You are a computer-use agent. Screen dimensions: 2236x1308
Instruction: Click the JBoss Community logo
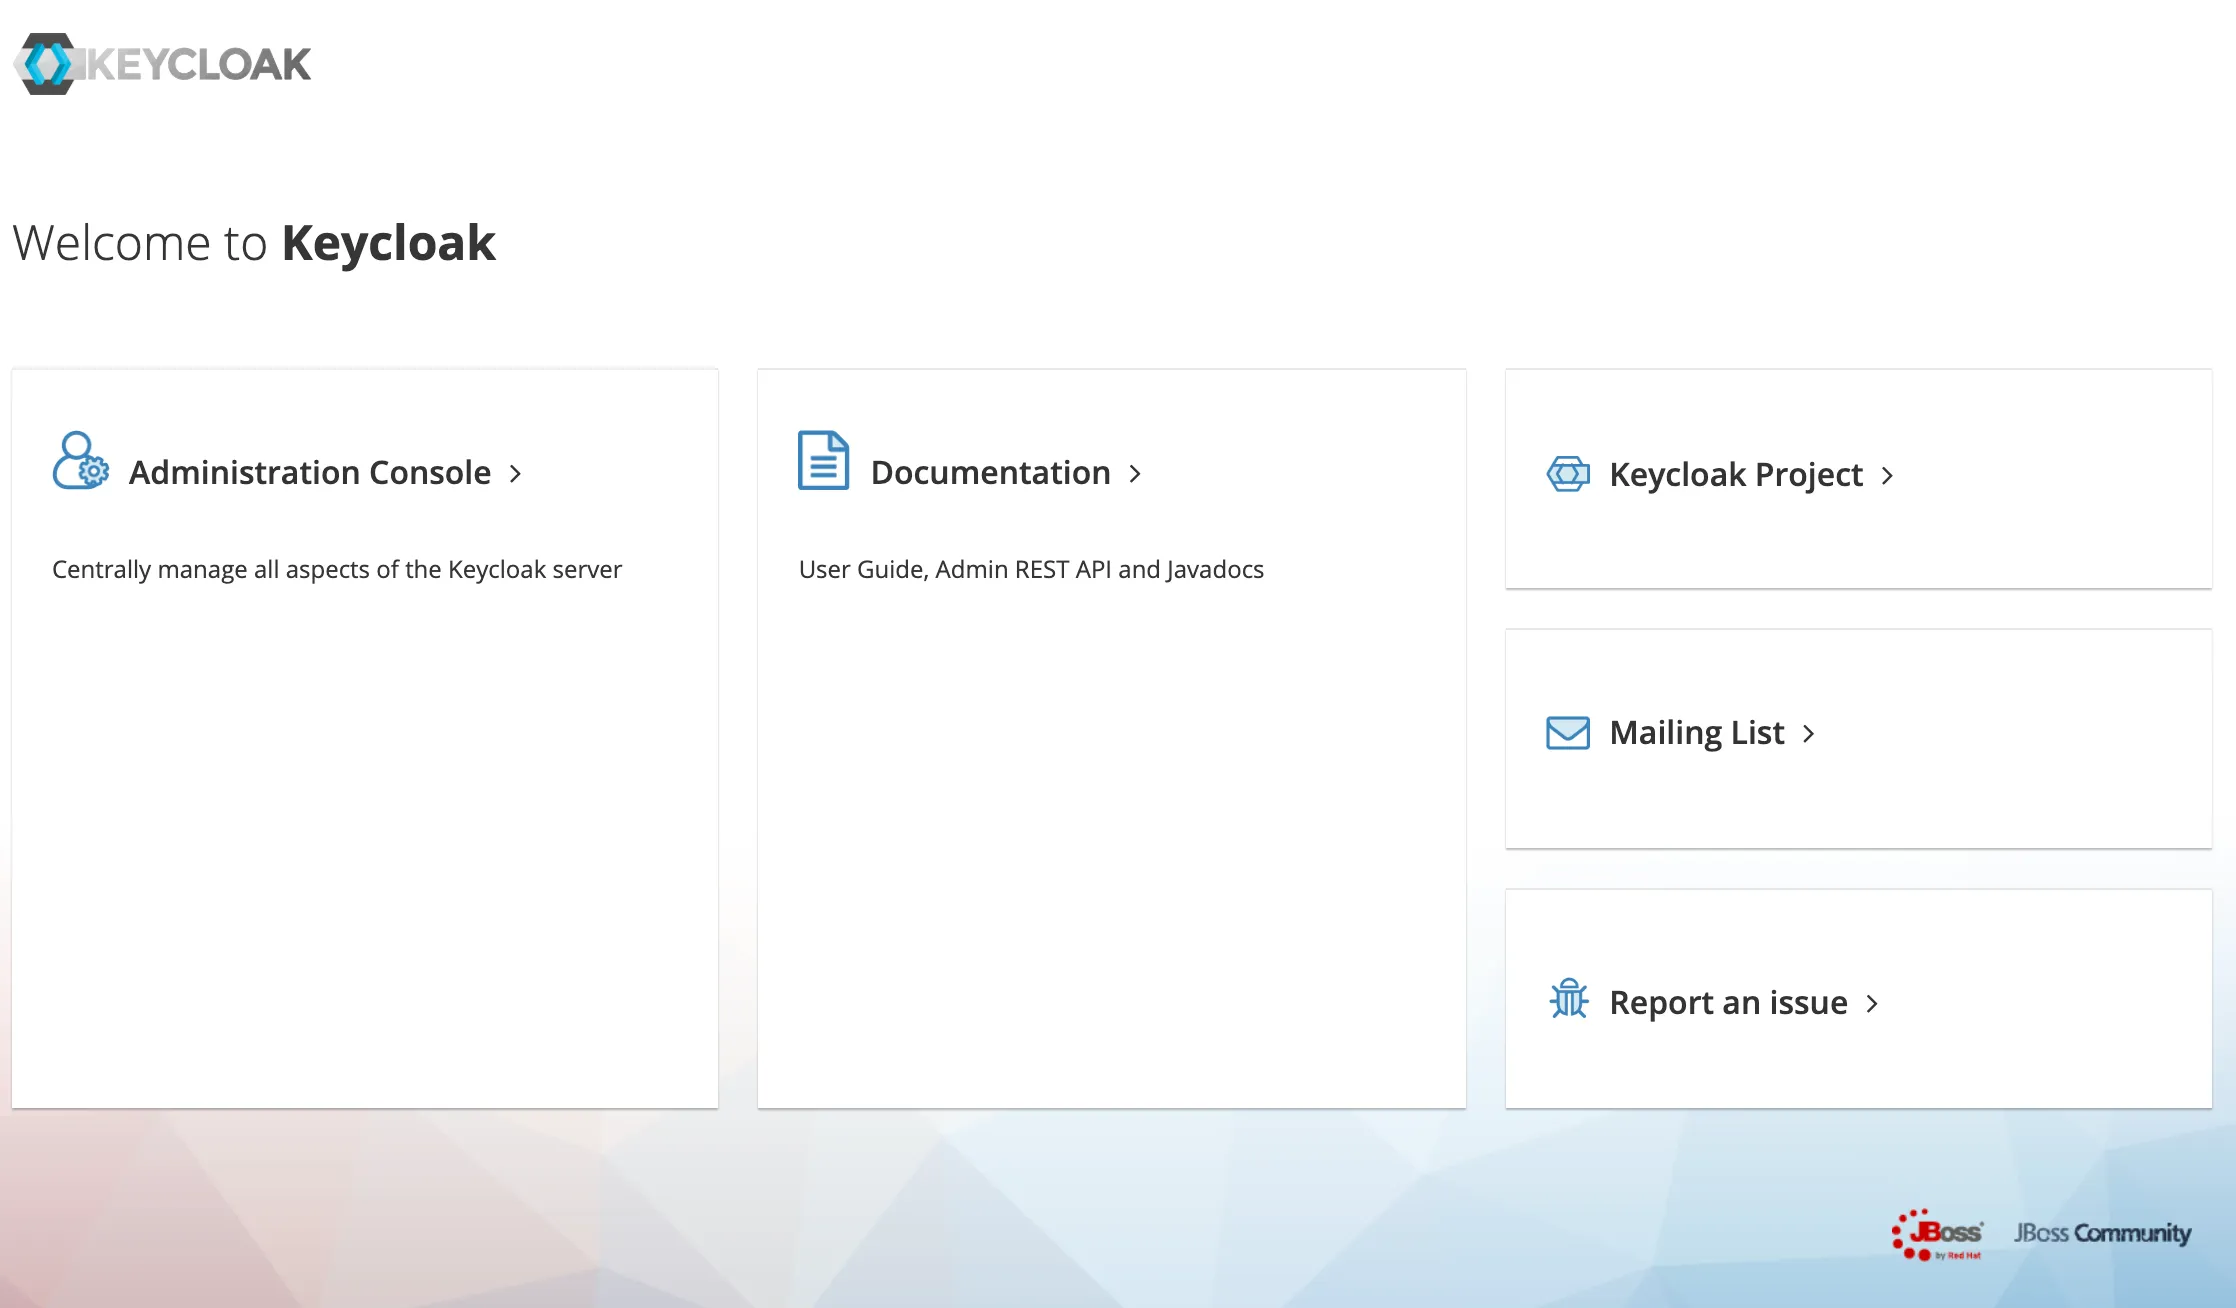coord(2102,1233)
